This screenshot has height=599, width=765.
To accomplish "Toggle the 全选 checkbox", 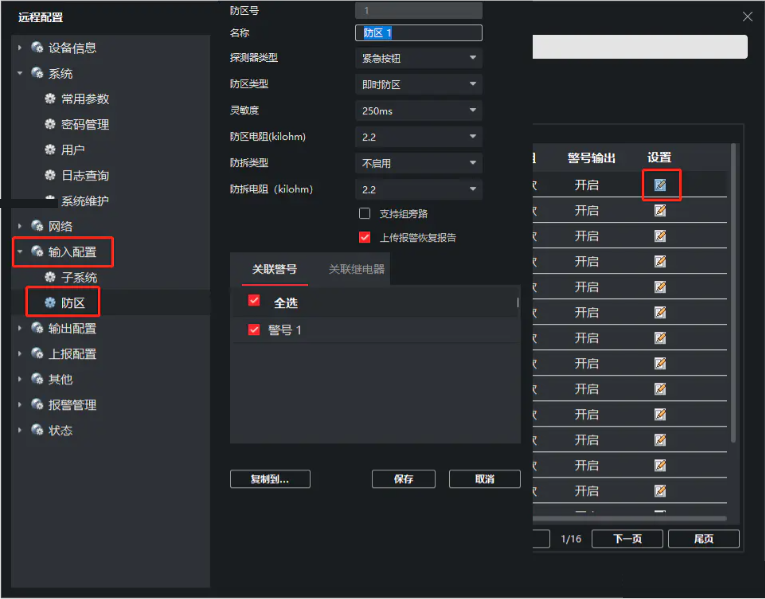I will click(x=254, y=302).
